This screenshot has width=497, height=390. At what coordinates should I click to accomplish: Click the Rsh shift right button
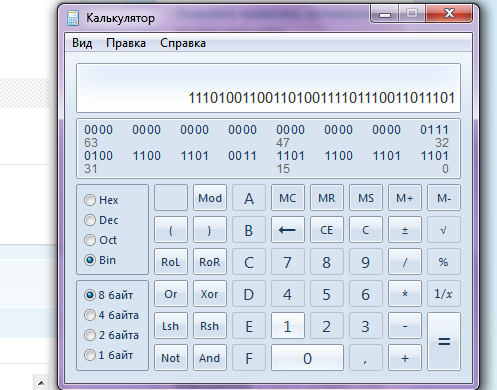coord(210,326)
